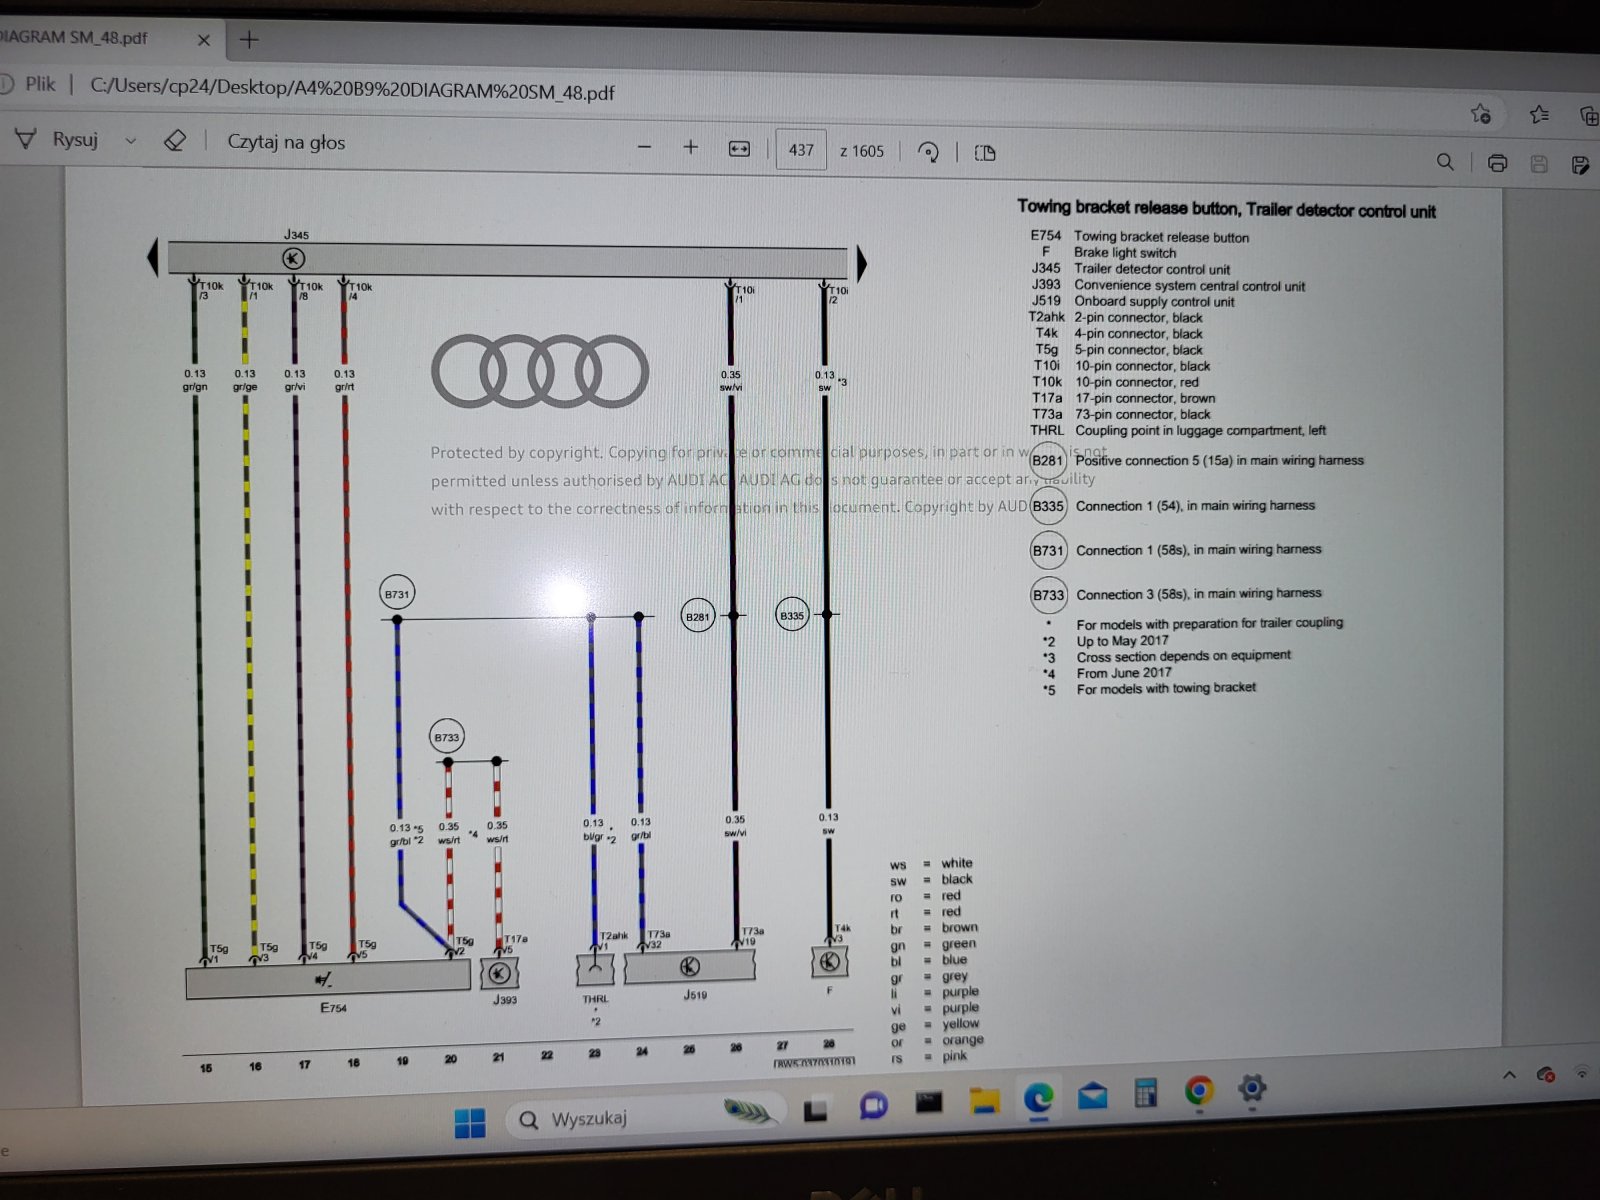This screenshot has height=1200, width=1600.
Task: Open a new browser tab
Action: tap(249, 40)
